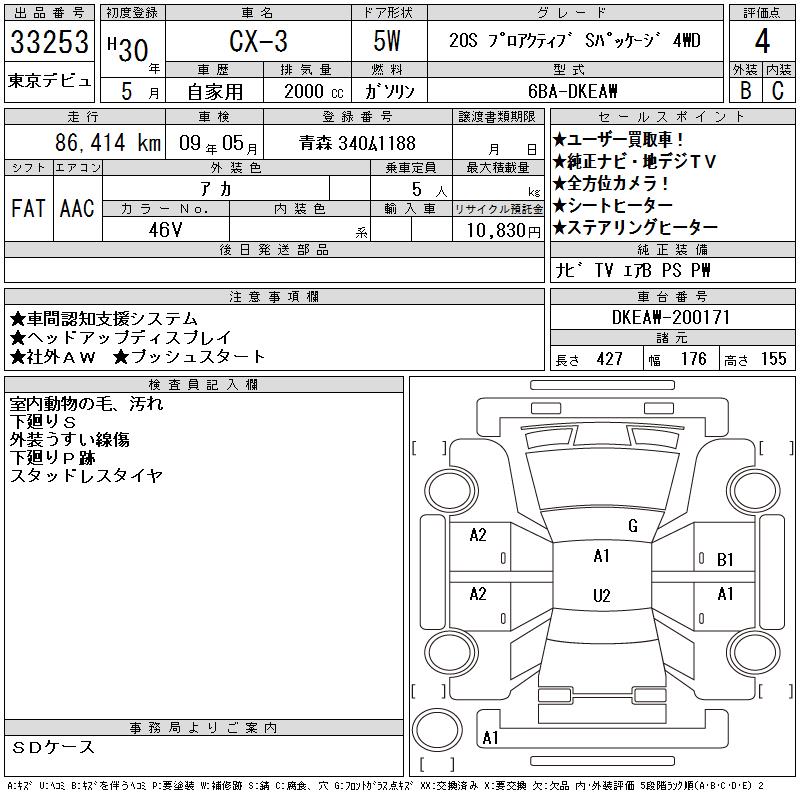
Task: Select the U2 dent mark on the roof
Action: (x=602, y=596)
